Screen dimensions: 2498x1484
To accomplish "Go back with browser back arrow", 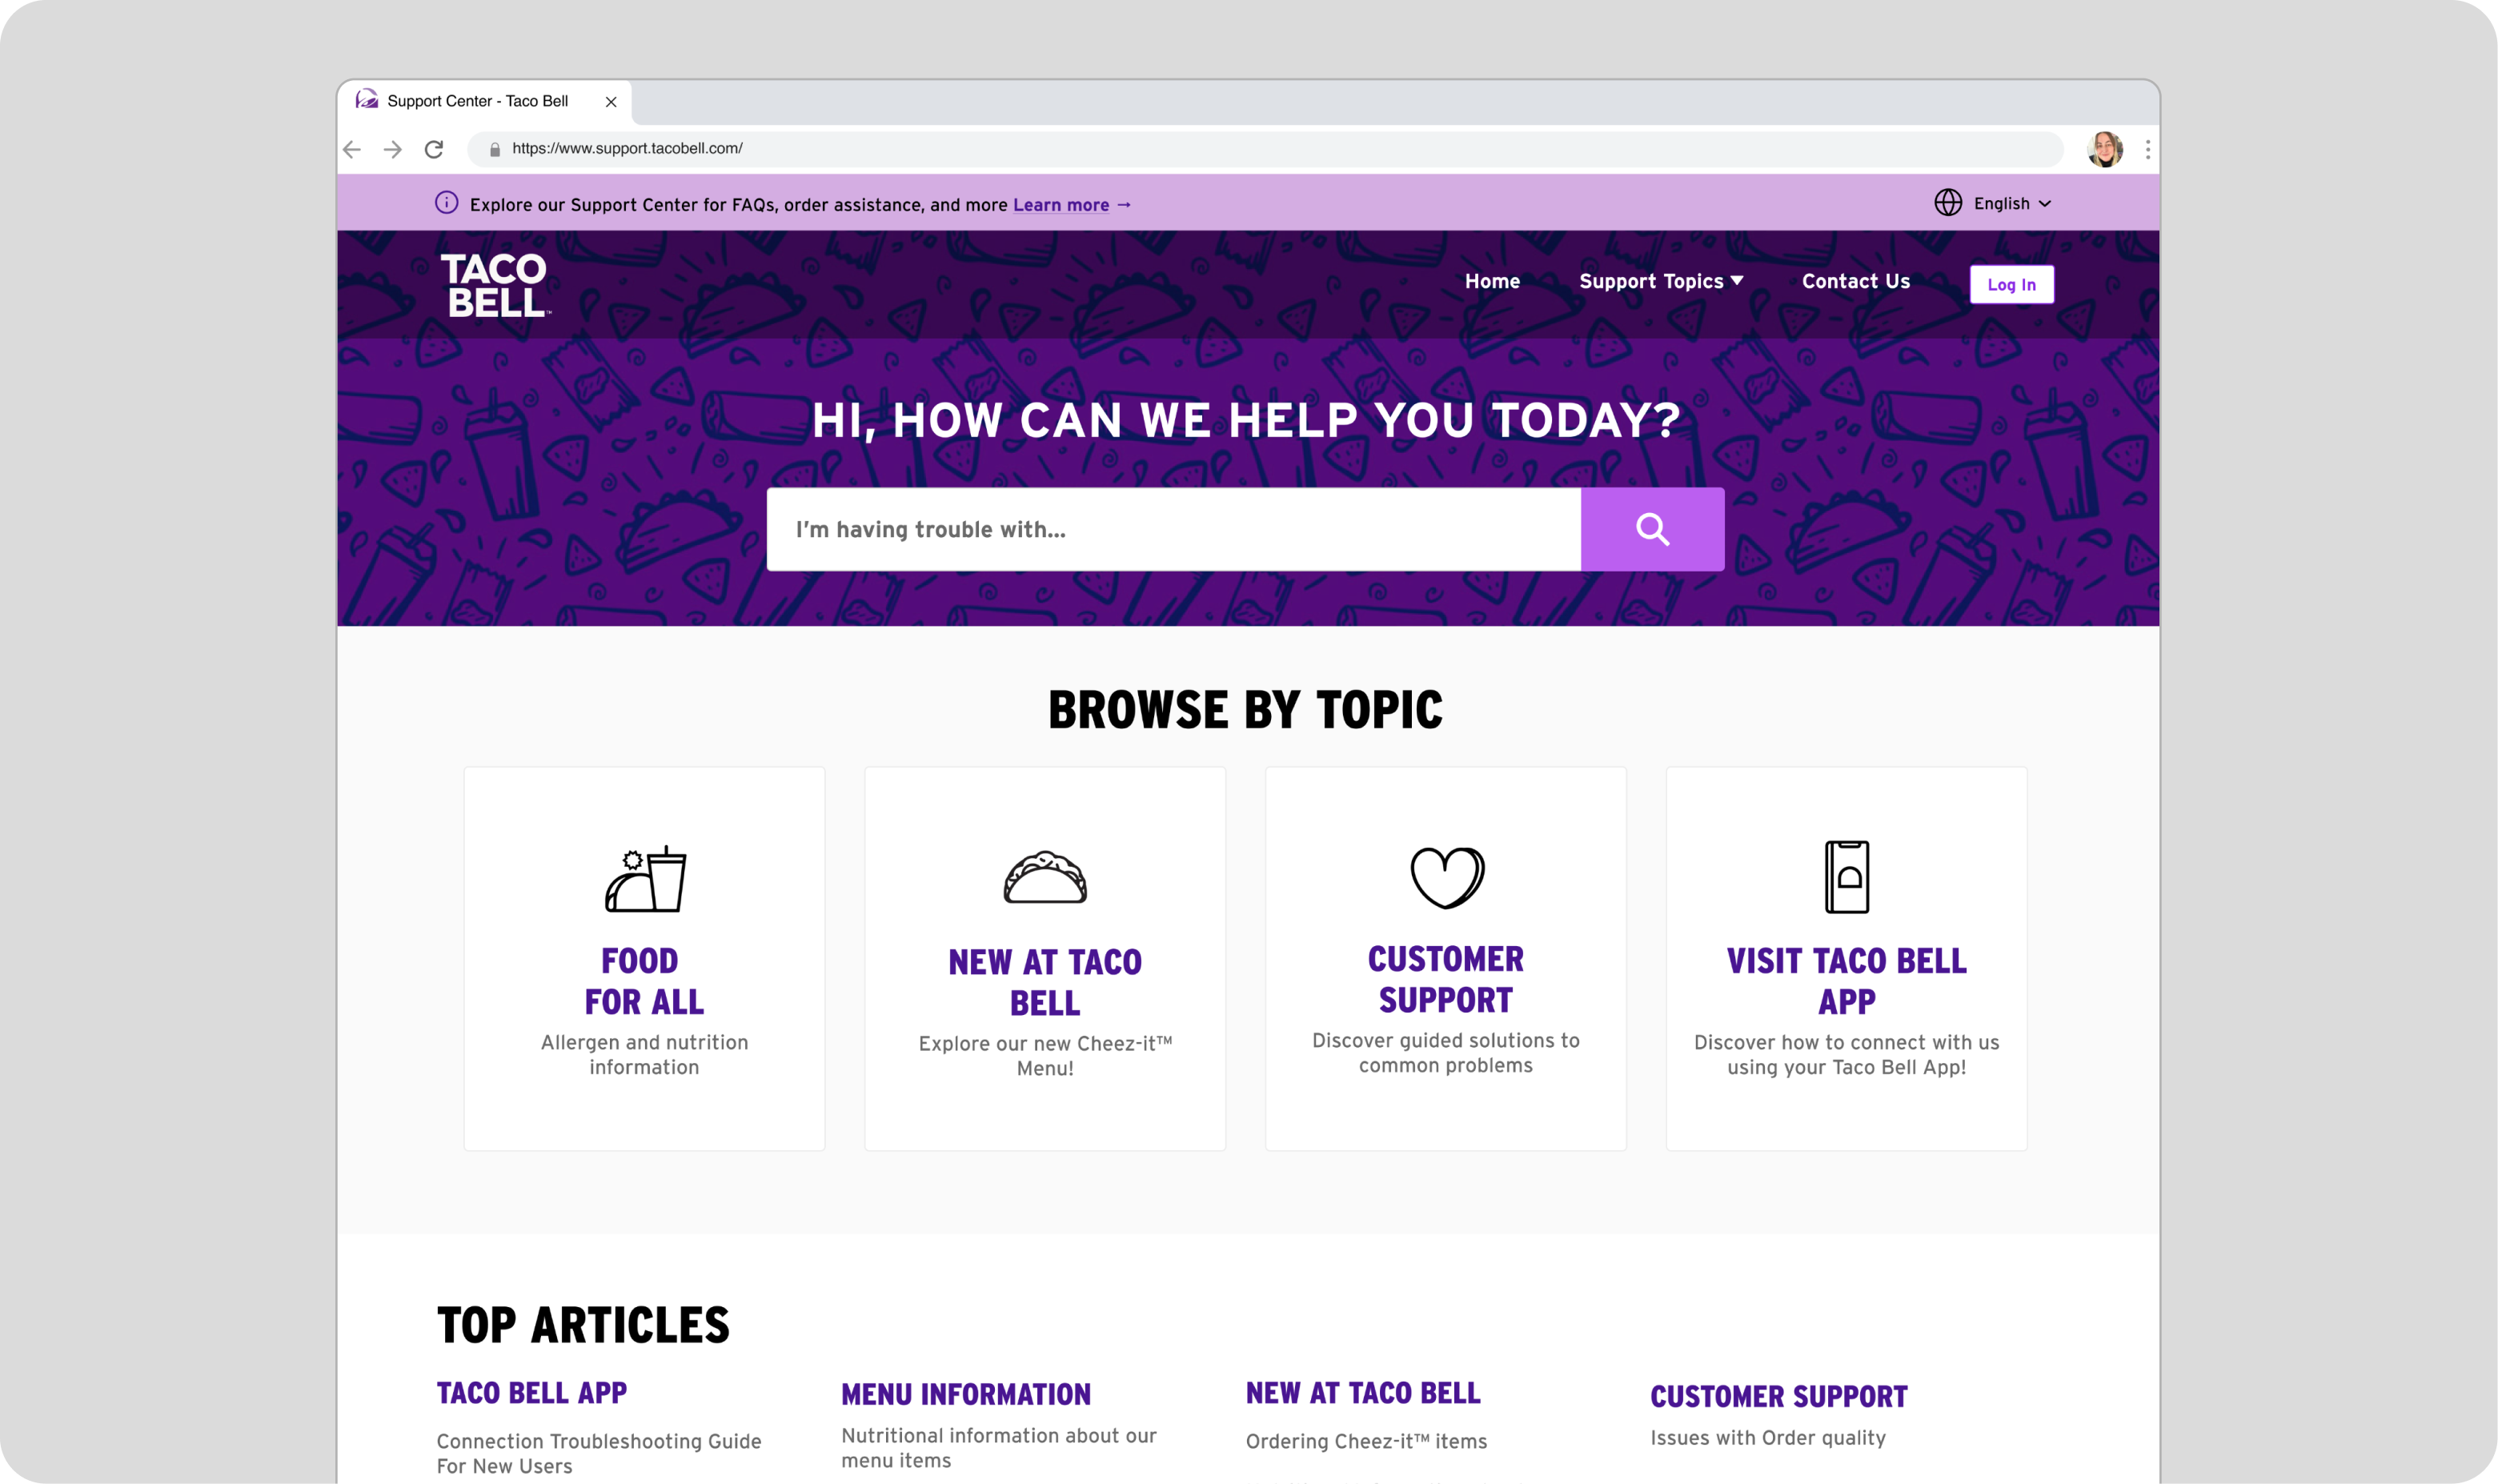I will pyautogui.click(x=352, y=149).
